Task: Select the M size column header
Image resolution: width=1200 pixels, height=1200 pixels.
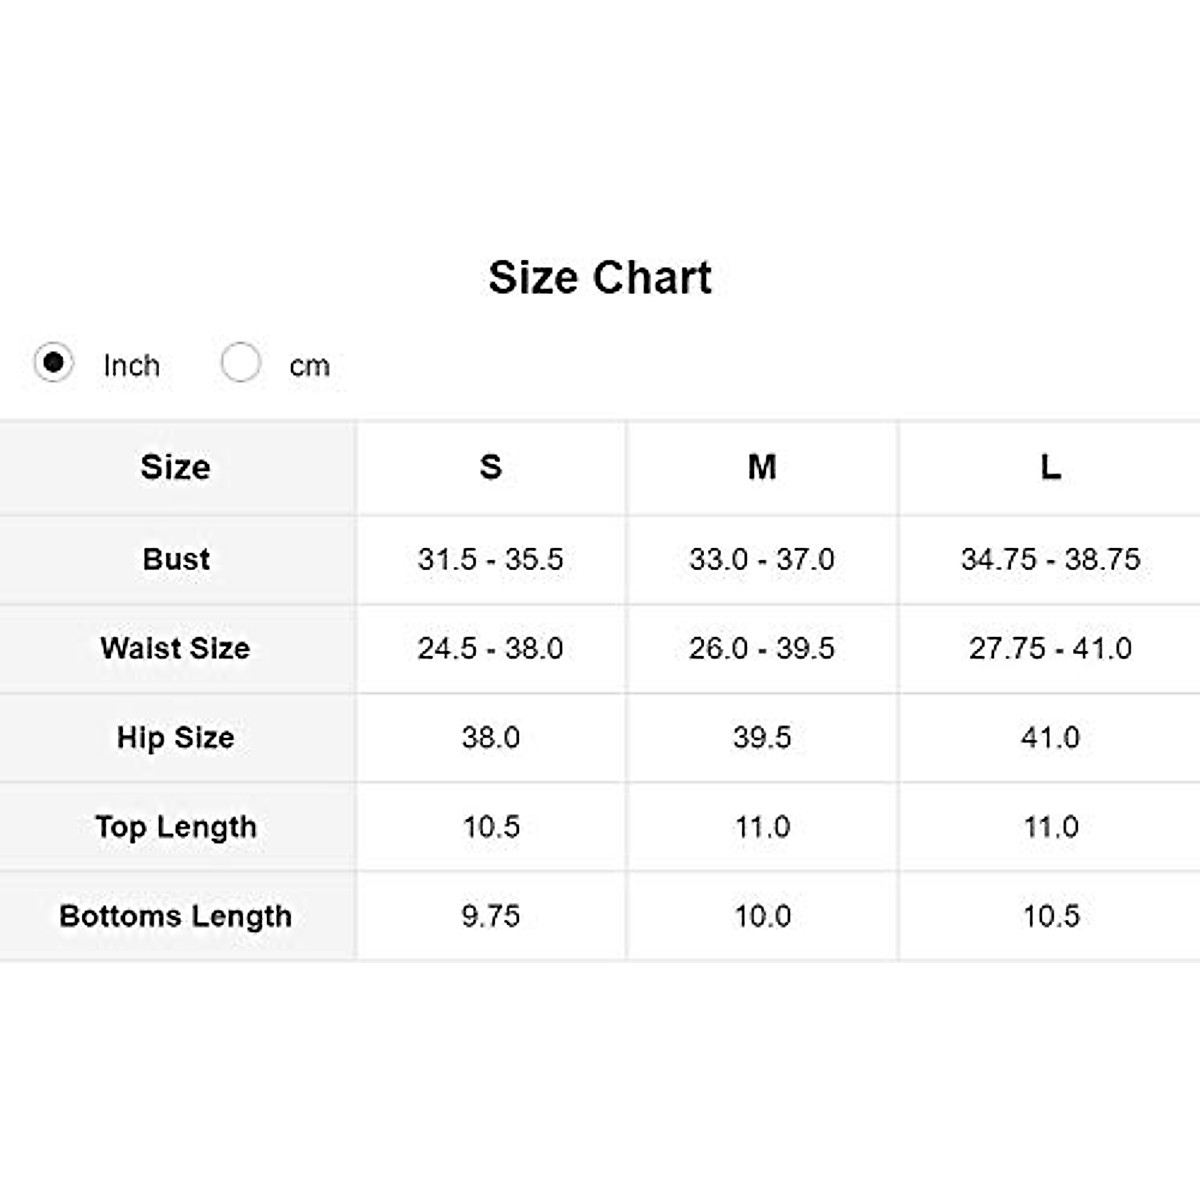Action: 762,467
